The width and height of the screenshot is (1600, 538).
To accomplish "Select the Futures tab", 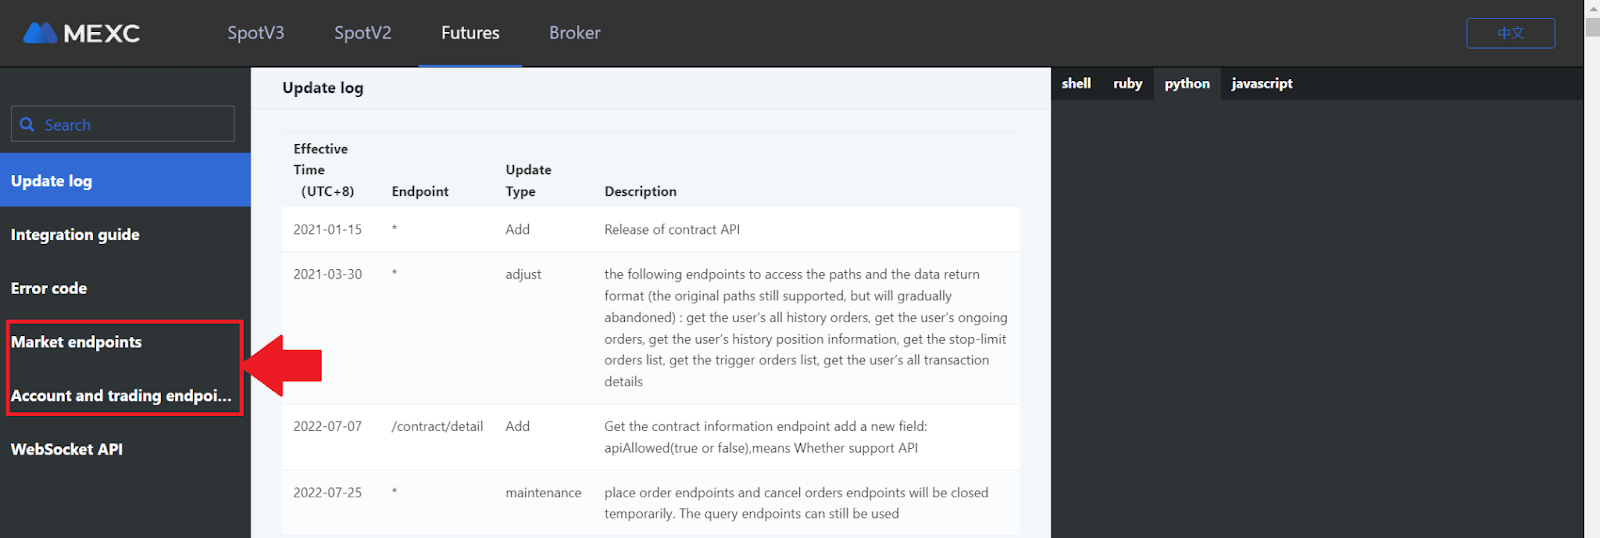I will pyautogui.click(x=470, y=33).
